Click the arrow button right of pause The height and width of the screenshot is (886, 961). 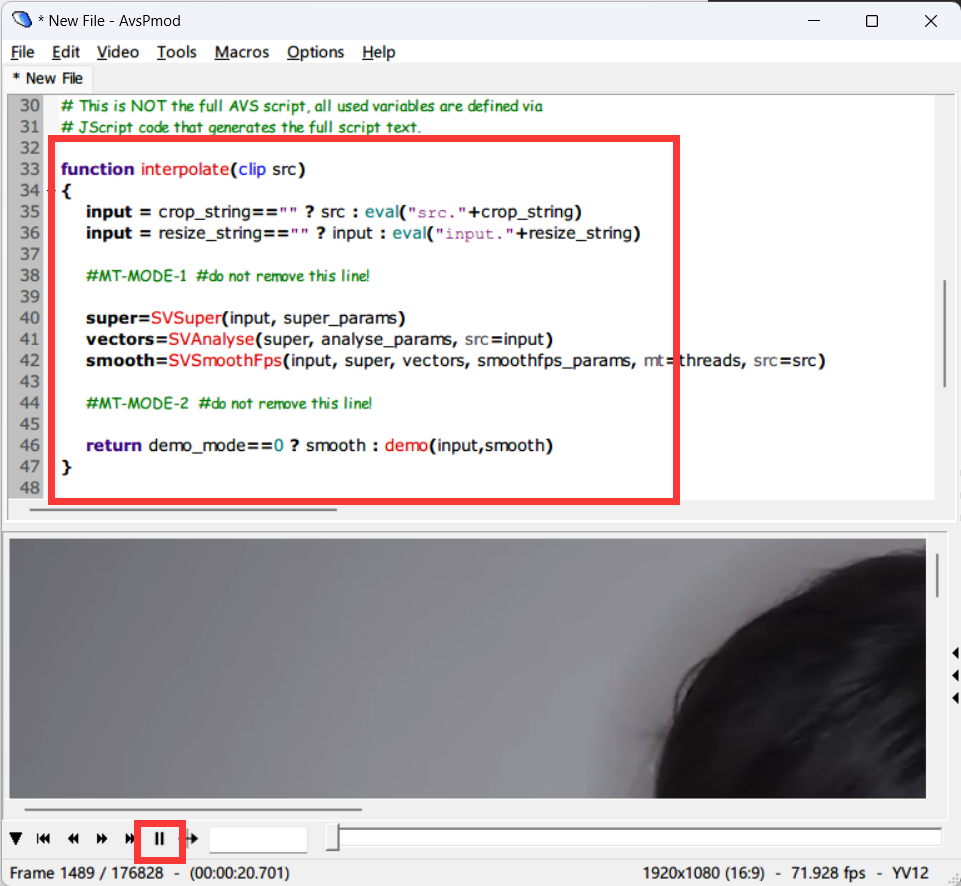pos(192,838)
